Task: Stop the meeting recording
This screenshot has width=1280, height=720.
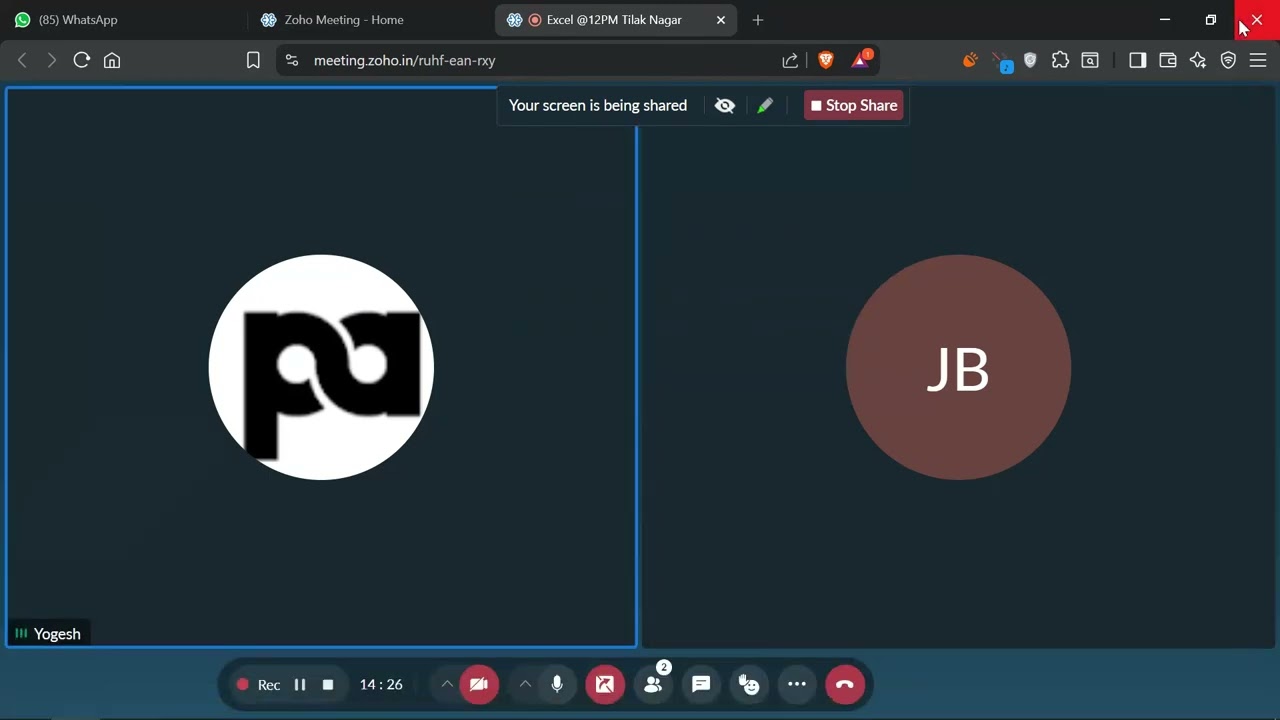Action: point(327,685)
